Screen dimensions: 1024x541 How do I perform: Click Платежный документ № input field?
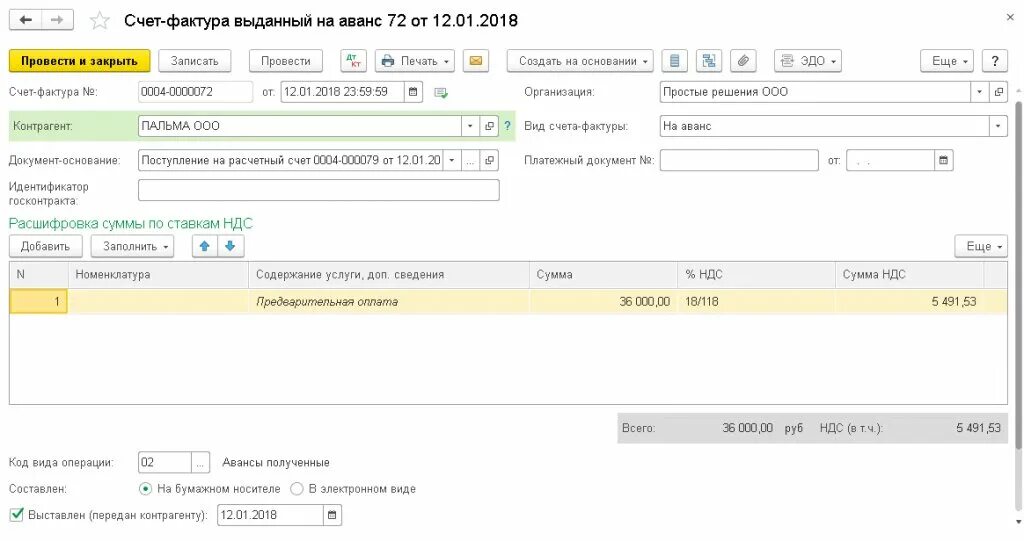pyautogui.click(x=739, y=160)
